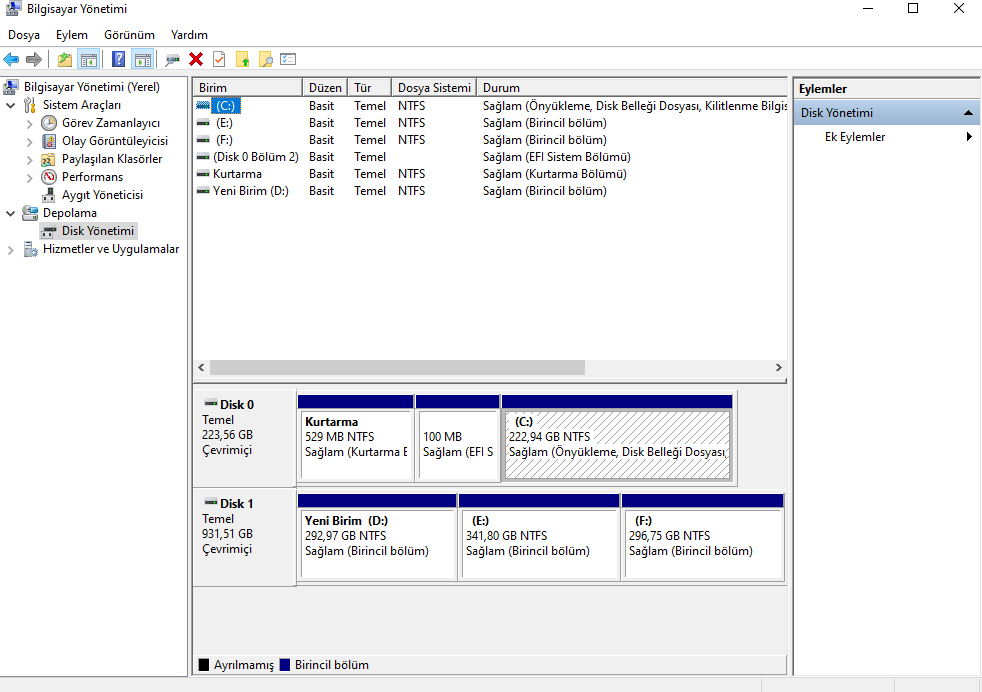Select the 100 MB EFI partition block
This screenshot has width=982, height=692.
458,438
